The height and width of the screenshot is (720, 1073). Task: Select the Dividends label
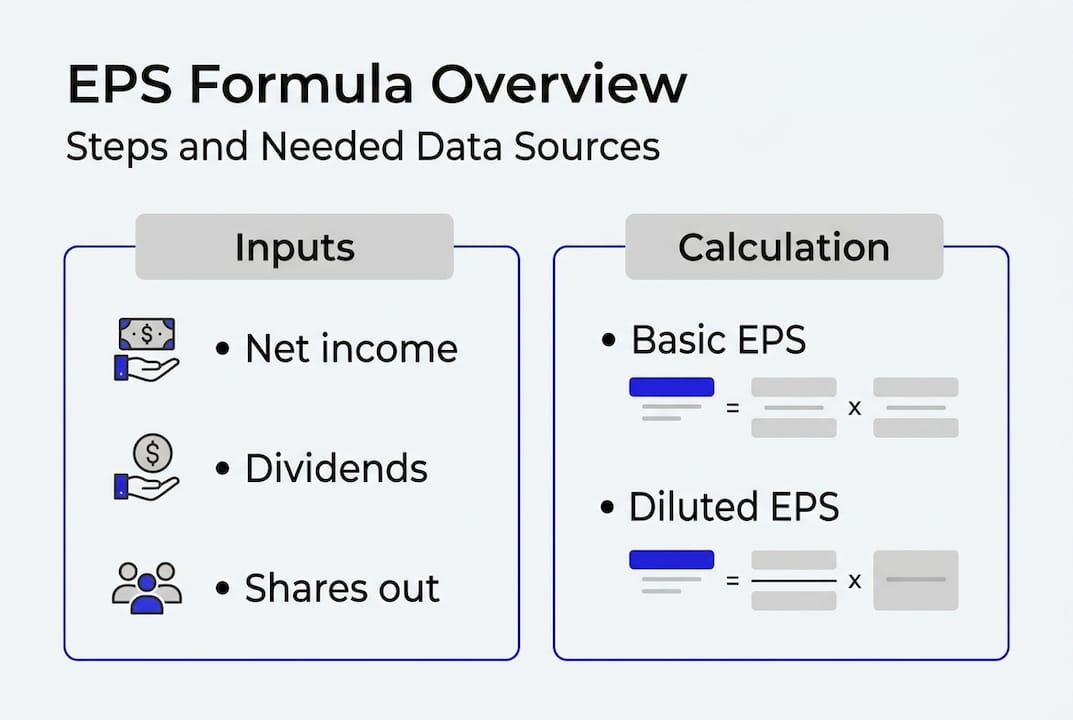pyautogui.click(x=336, y=468)
